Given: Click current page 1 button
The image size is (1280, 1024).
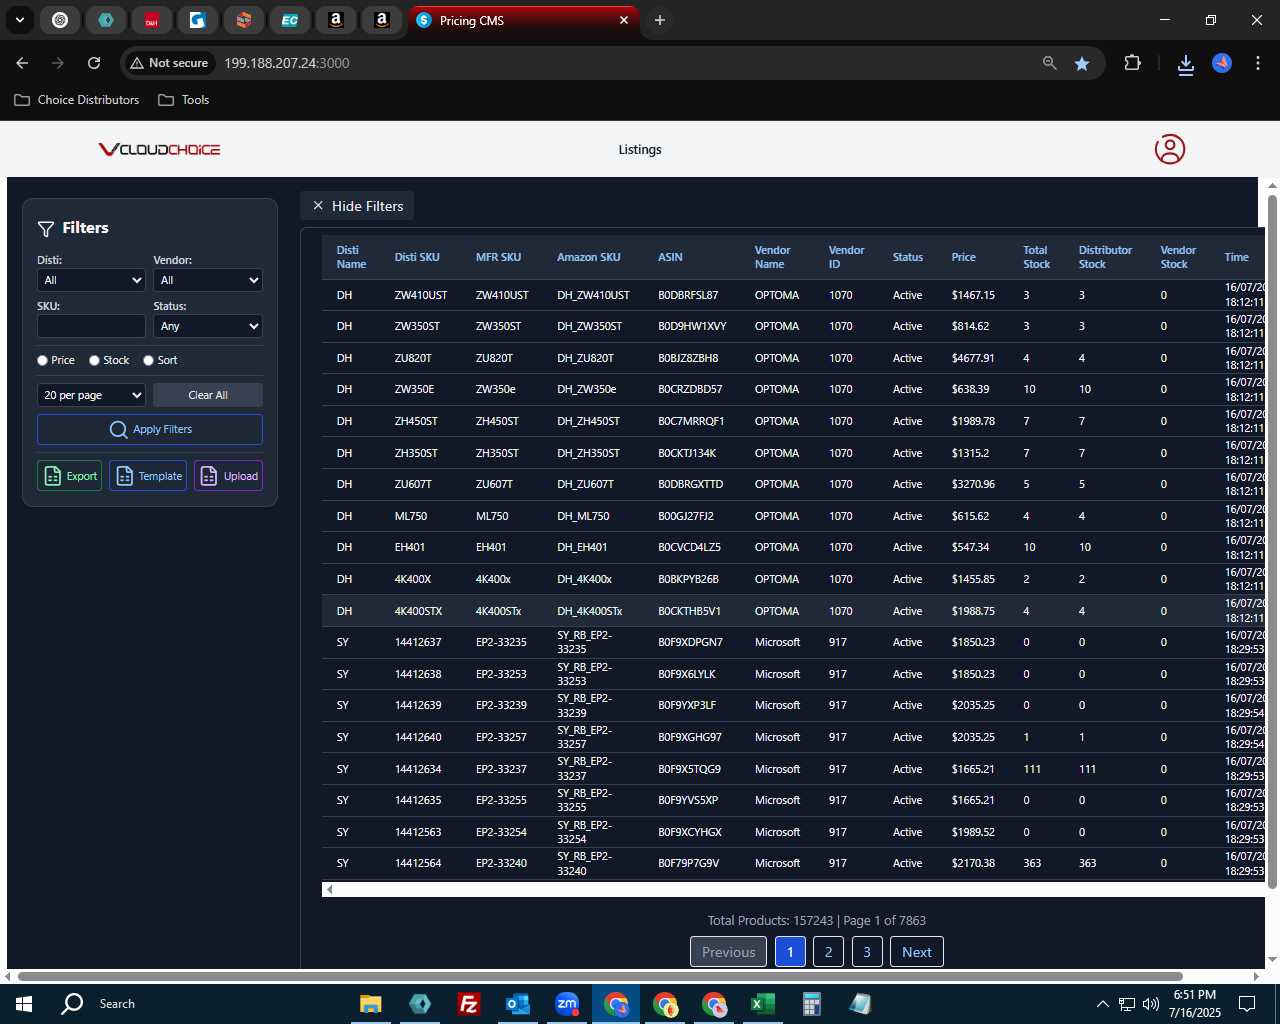Looking at the screenshot, I should click(790, 952).
